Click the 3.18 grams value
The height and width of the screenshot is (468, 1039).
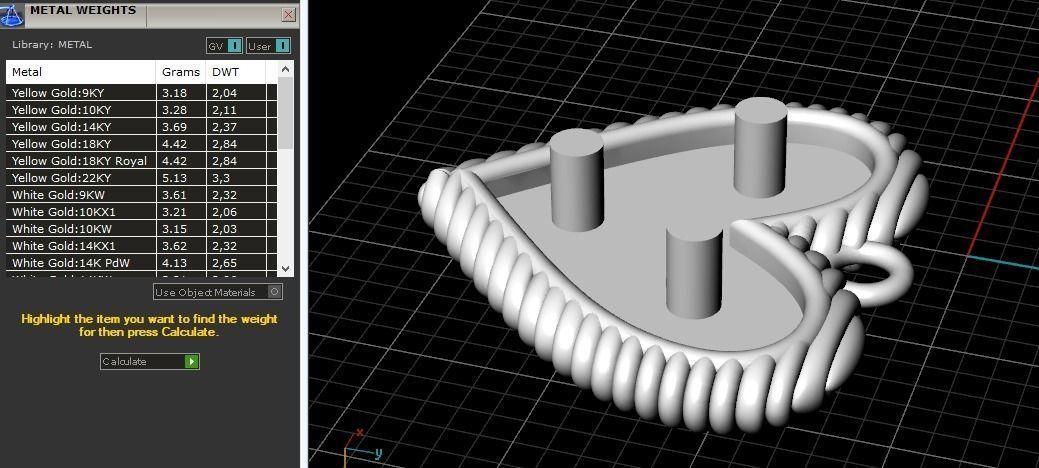click(174, 93)
